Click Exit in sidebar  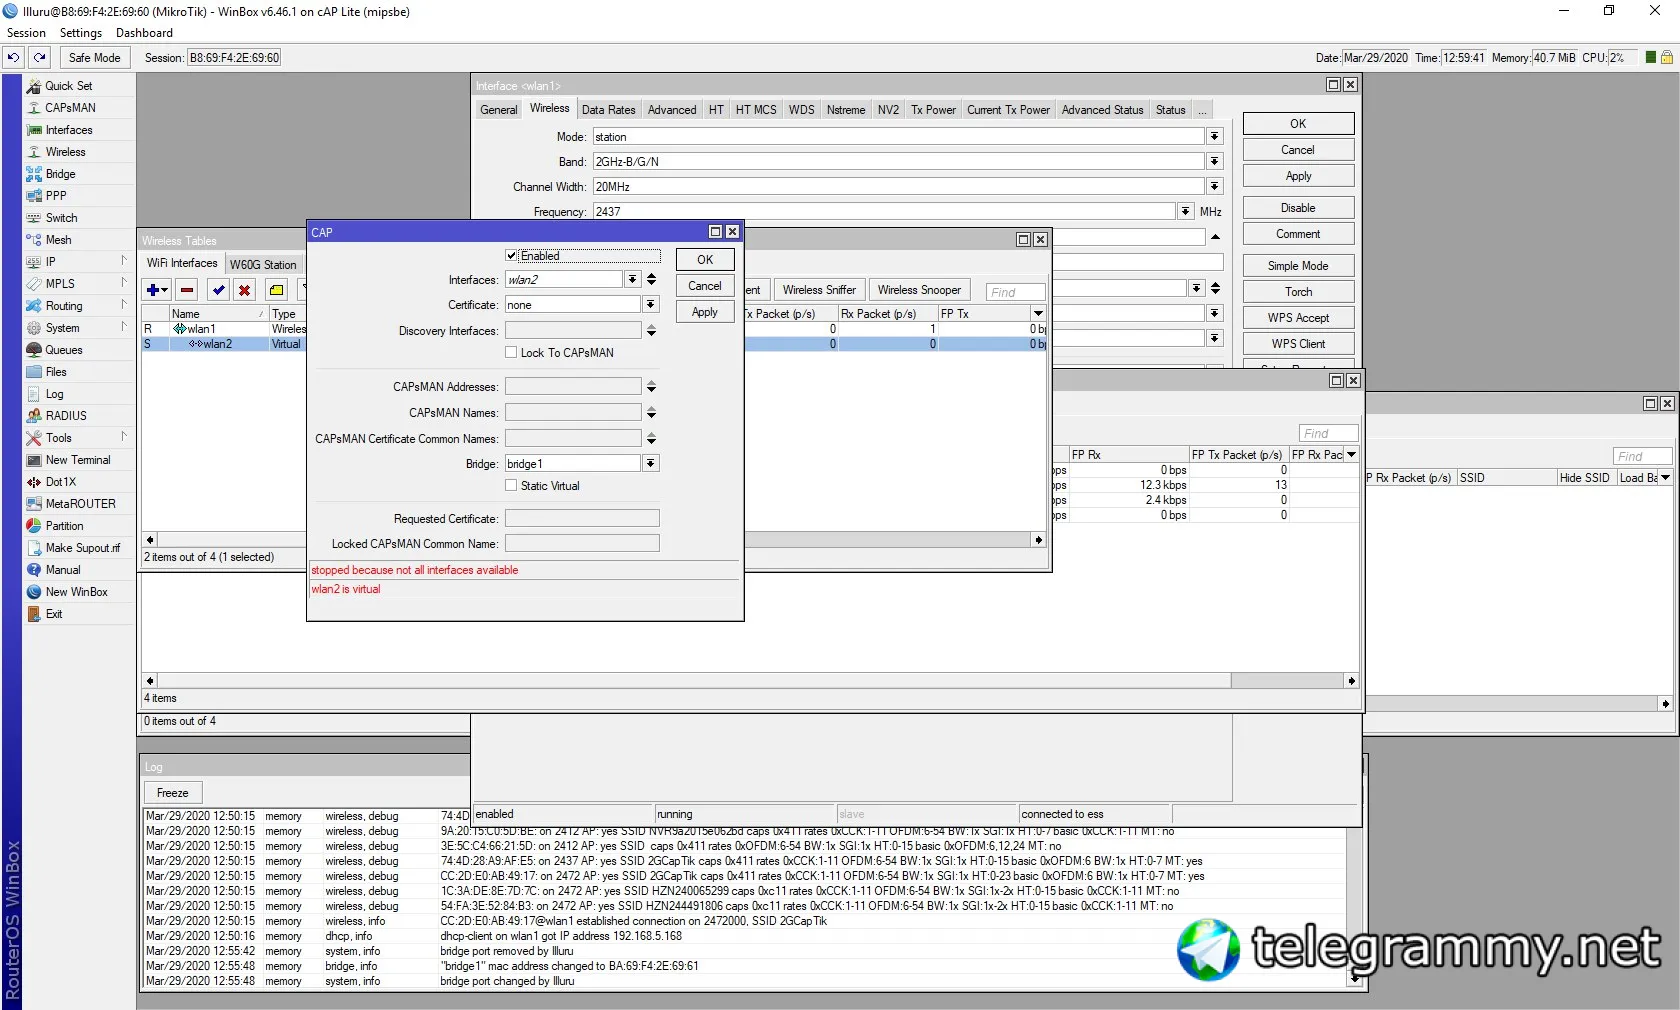coord(54,614)
